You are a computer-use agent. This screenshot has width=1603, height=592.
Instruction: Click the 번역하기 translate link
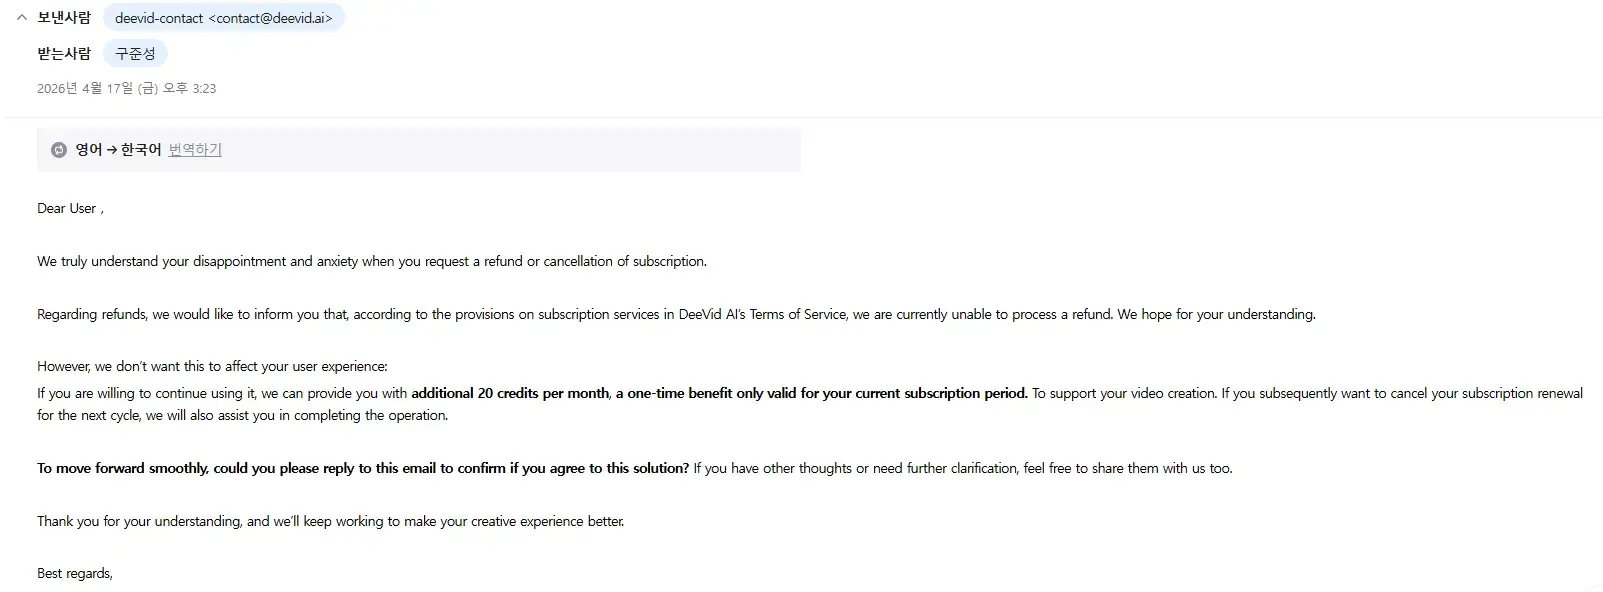pos(195,150)
